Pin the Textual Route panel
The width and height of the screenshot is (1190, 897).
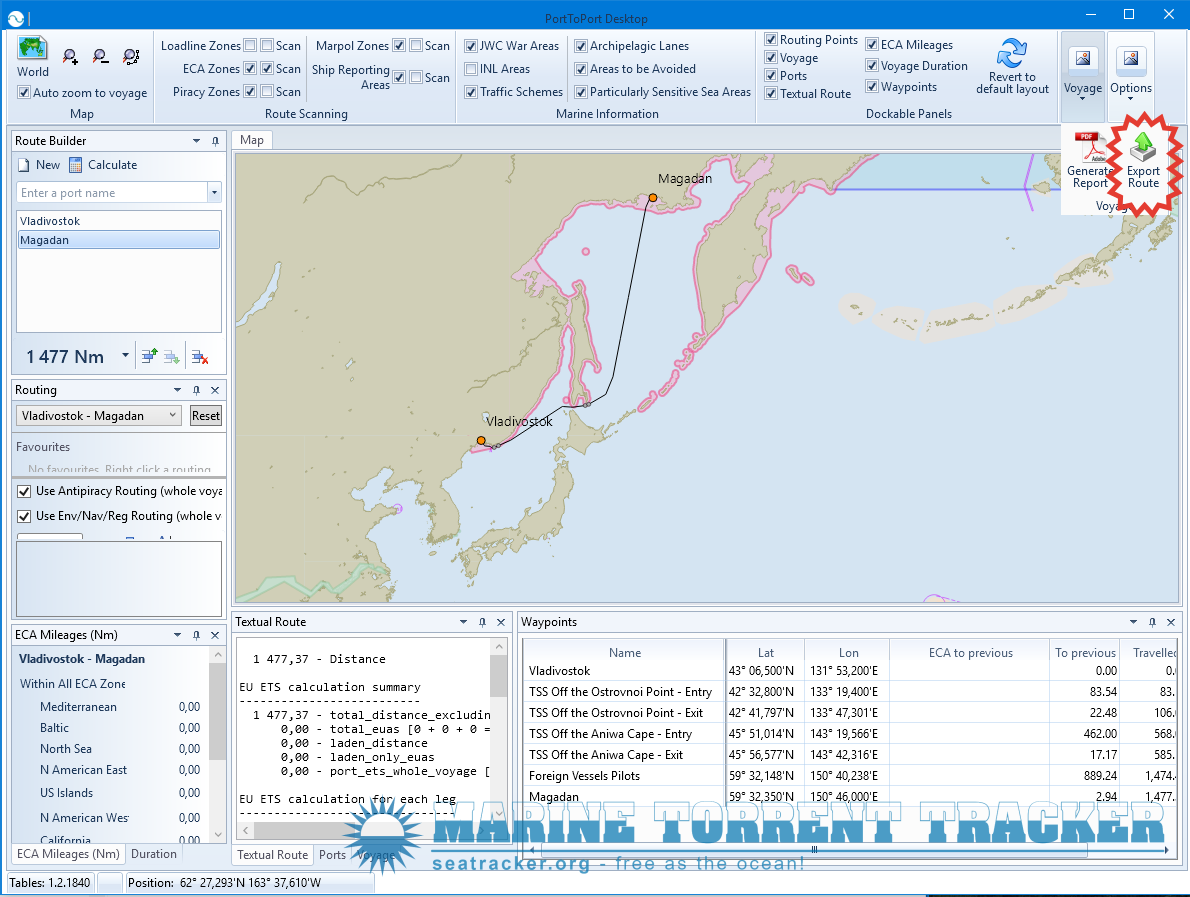(483, 622)
